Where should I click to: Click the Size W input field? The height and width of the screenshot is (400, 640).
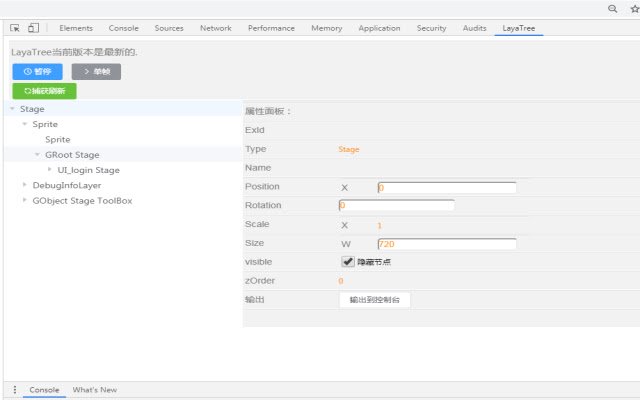point(447,244)
